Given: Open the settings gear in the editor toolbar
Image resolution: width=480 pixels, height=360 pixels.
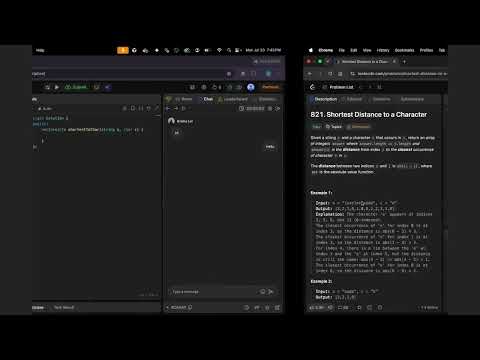Looking at the screenshot, I should pos(204,87).
